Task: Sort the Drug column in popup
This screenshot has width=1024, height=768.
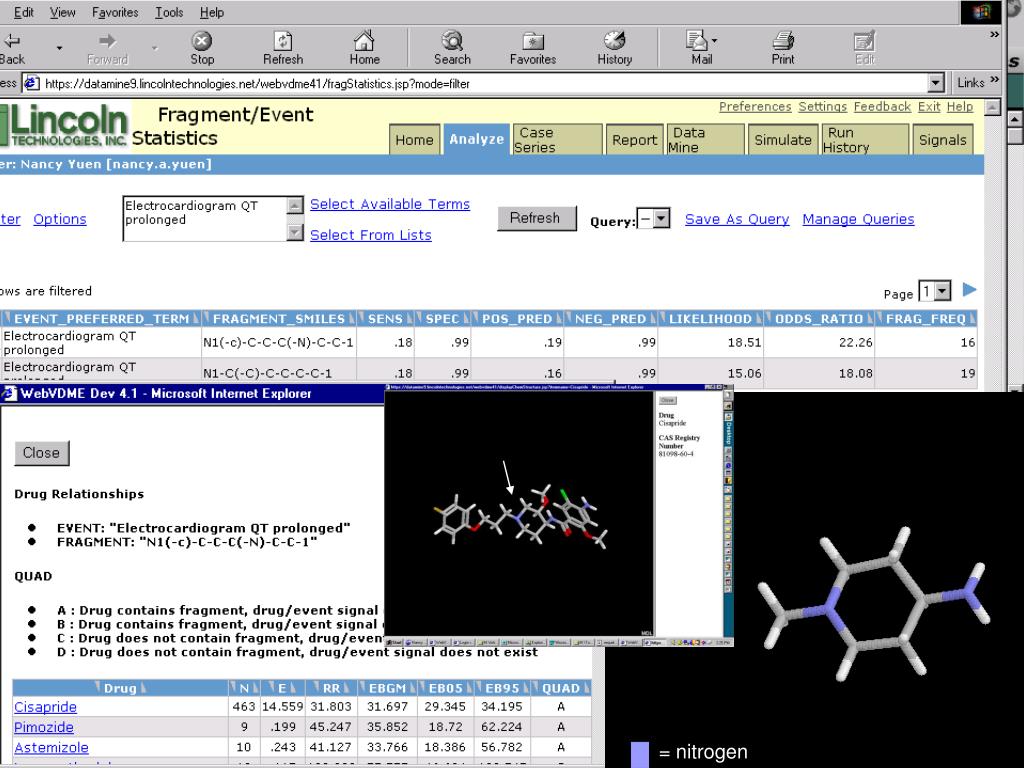Action: (120, 688)
